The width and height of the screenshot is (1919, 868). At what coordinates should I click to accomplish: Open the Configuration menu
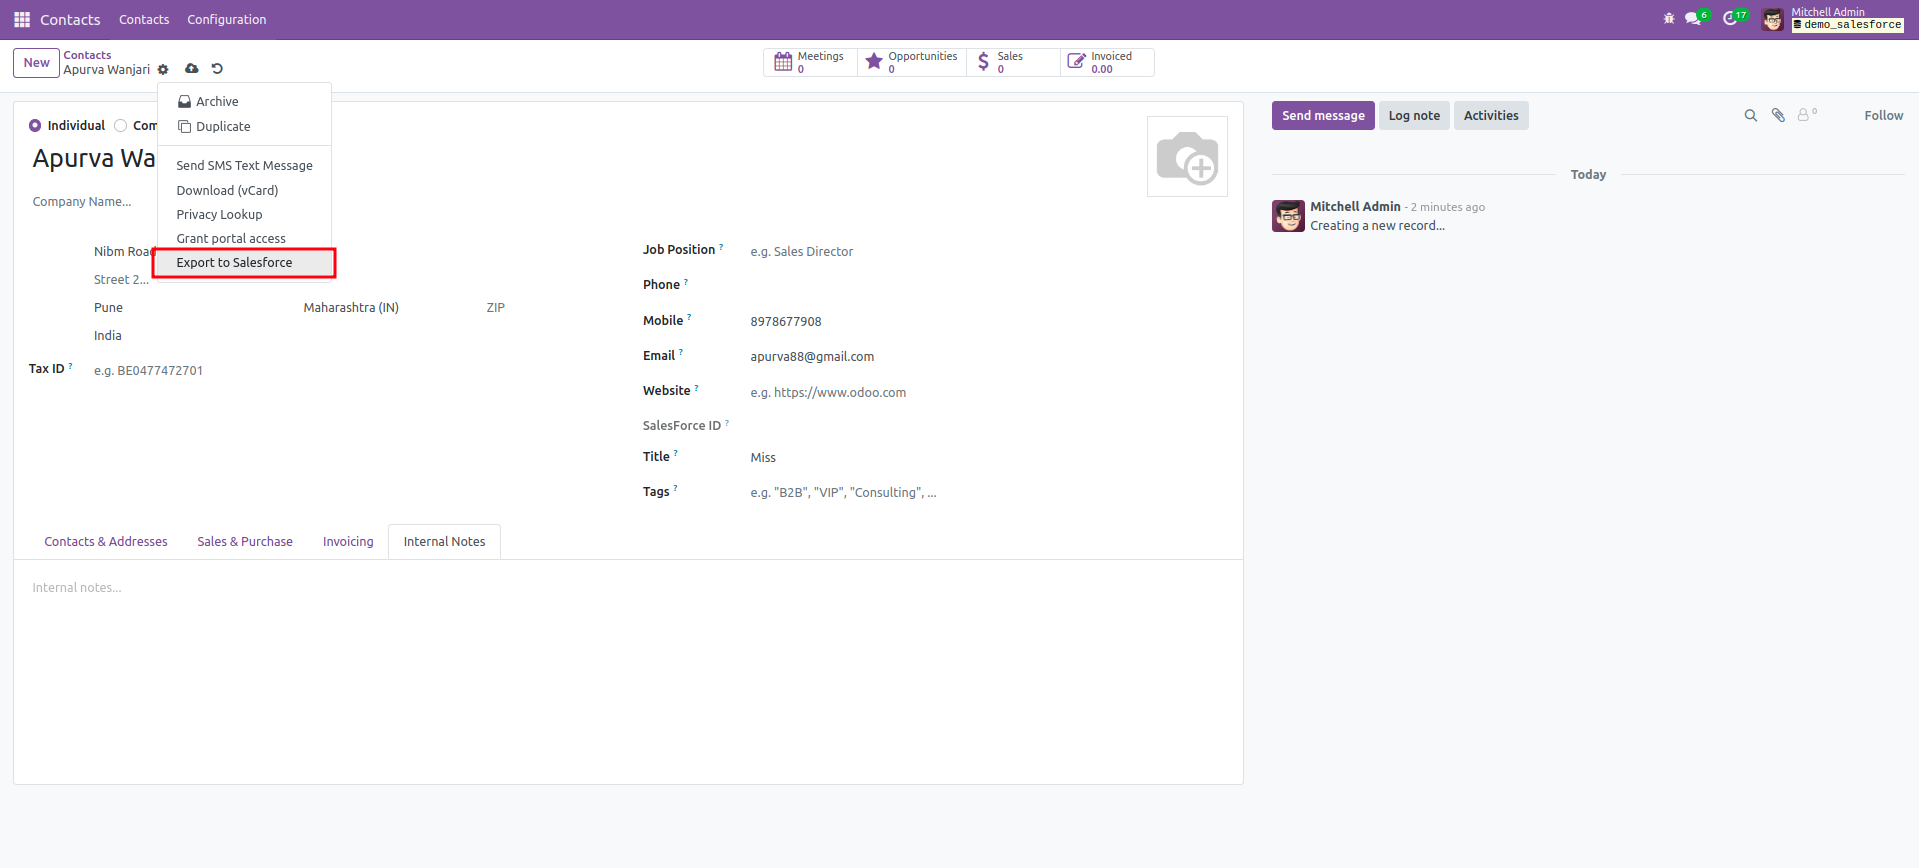(x=226, y=20)
